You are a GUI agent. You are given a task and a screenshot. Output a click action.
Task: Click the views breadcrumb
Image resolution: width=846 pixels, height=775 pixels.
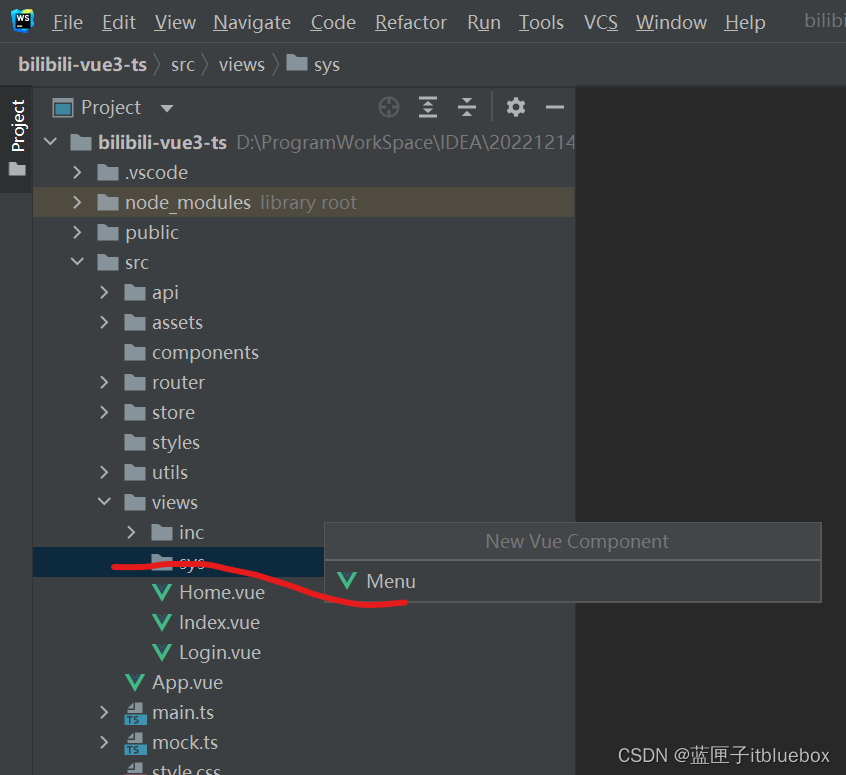click(x=242, y=65)
